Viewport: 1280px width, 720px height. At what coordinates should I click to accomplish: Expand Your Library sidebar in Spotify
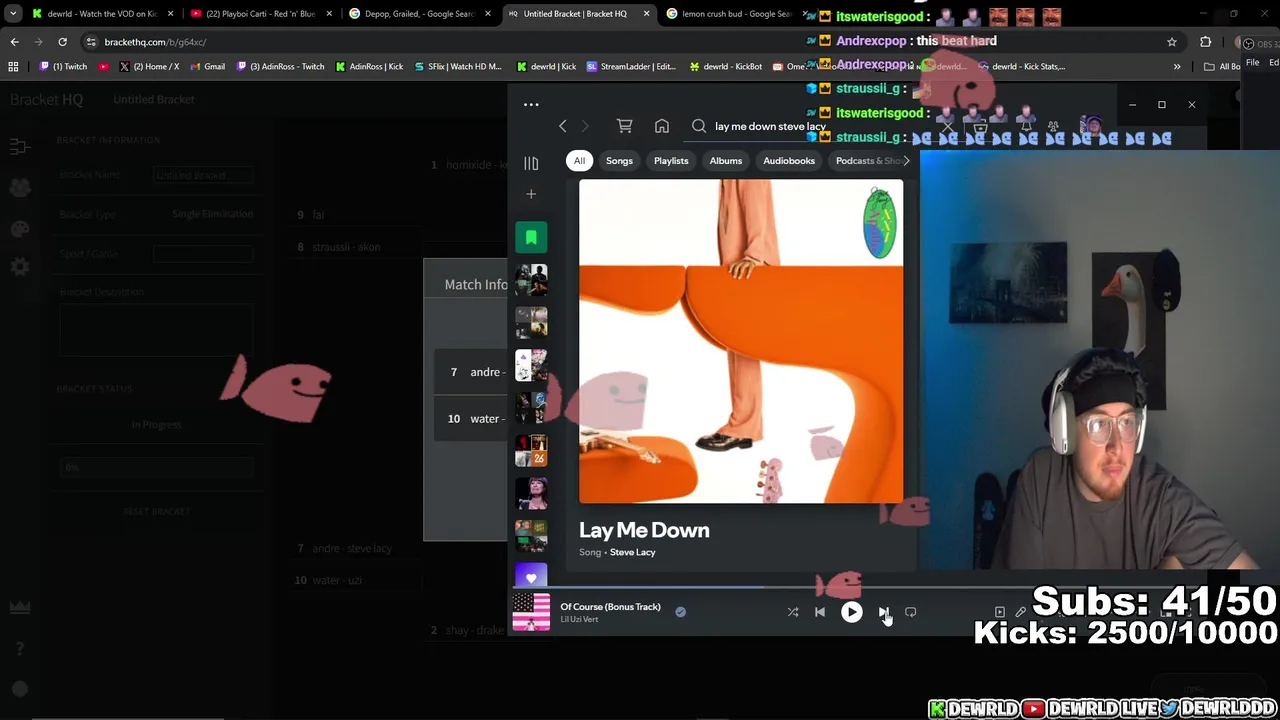point(531,162)
